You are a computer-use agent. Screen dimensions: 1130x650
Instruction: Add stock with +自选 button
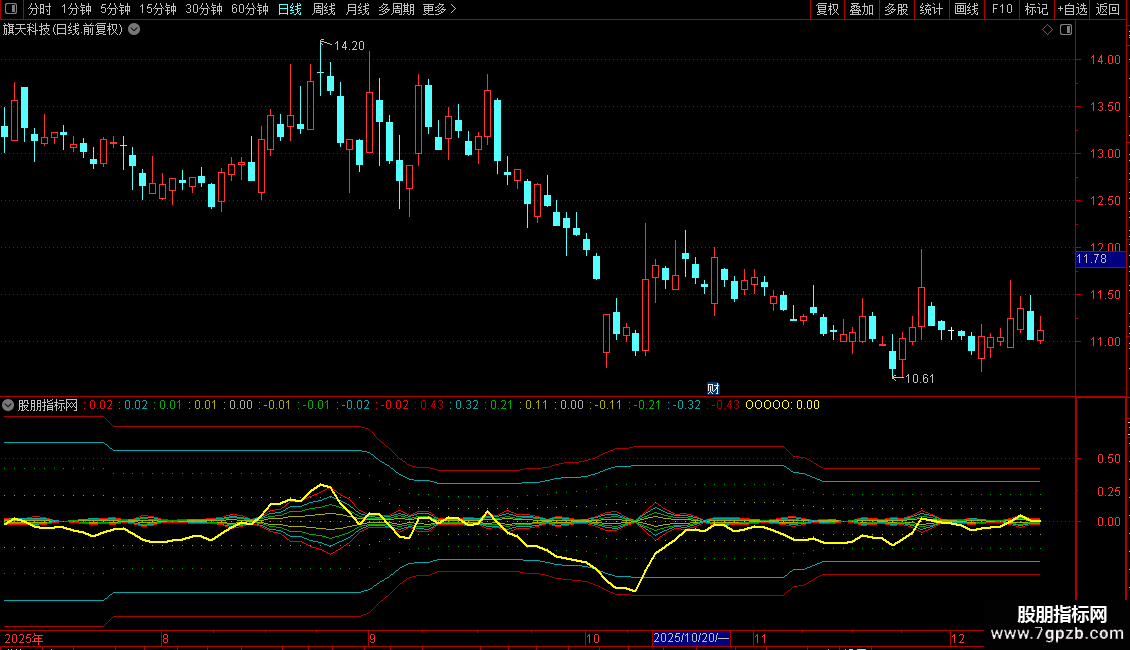[x=1071, y=9]
